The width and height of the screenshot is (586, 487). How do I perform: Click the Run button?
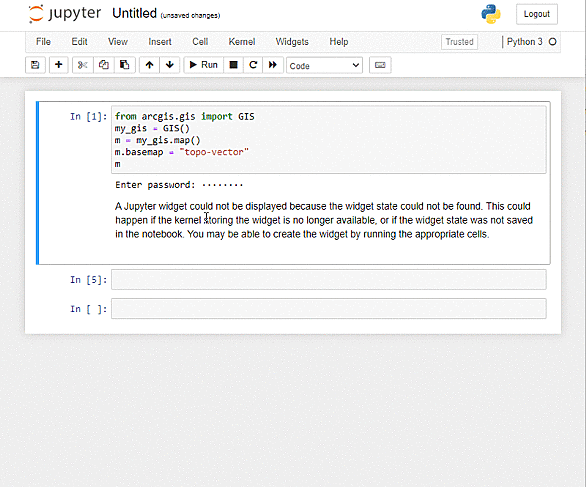204,65
